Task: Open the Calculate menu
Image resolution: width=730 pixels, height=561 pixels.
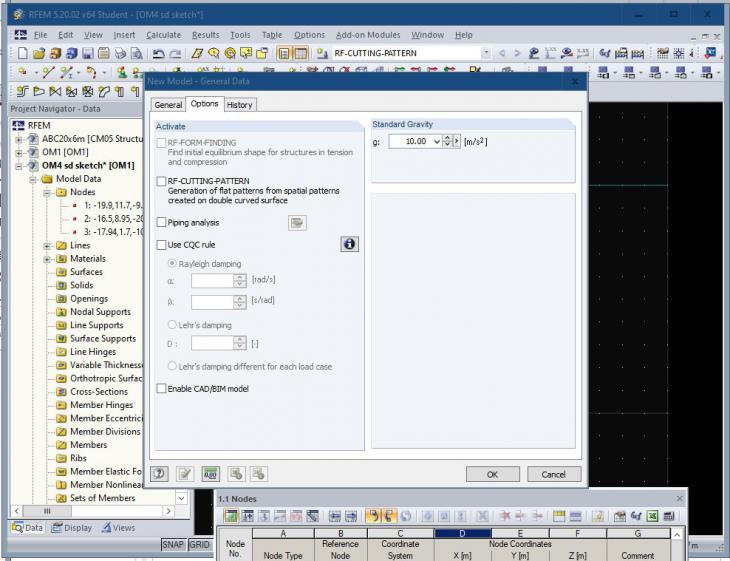Action: point(163,35)
